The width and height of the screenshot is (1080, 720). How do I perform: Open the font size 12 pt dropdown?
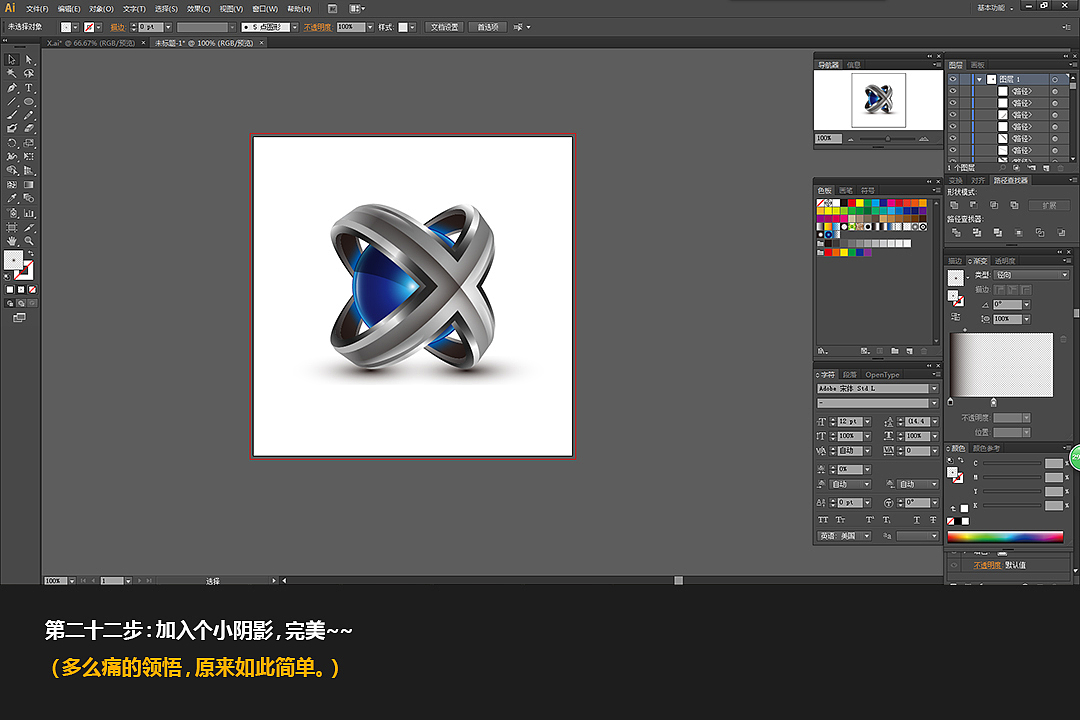coord(867,422)
